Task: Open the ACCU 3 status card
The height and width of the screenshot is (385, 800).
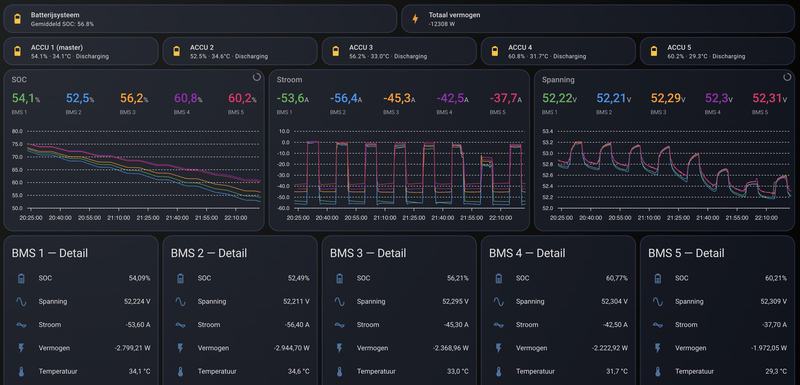Action: click(x=399, y=51)
